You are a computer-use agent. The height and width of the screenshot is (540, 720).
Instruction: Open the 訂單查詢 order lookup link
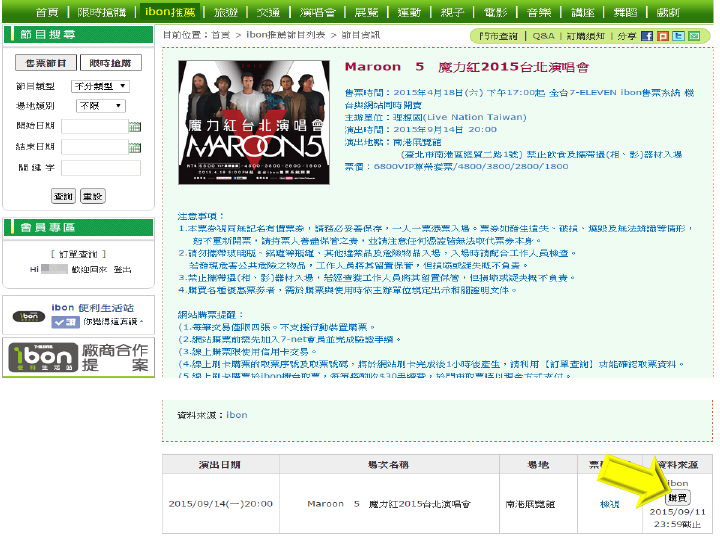pyautogui.click(x=78, y=254)
